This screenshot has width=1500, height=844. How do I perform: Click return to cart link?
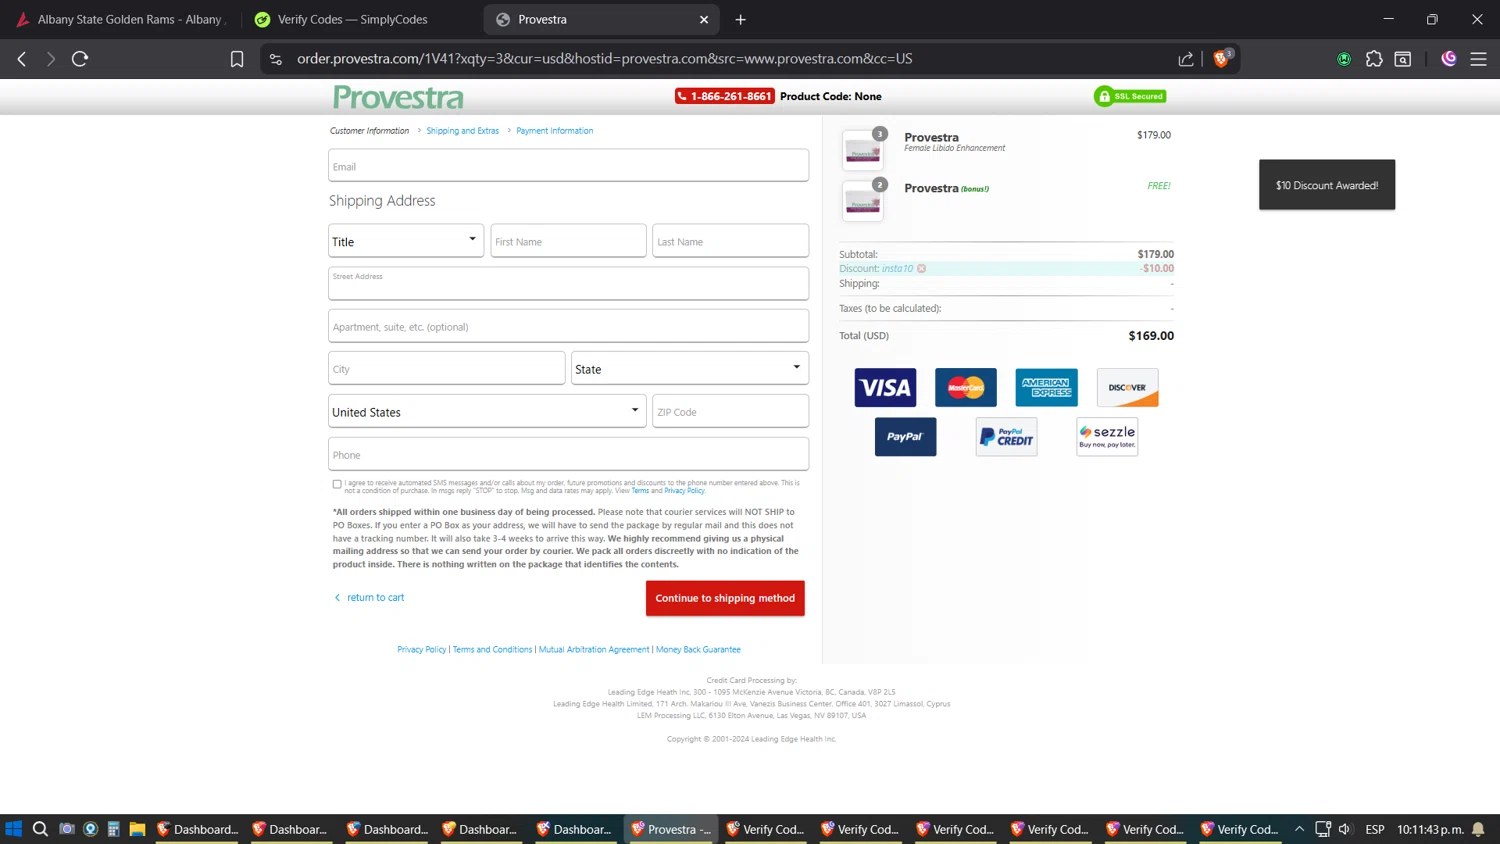369,597
